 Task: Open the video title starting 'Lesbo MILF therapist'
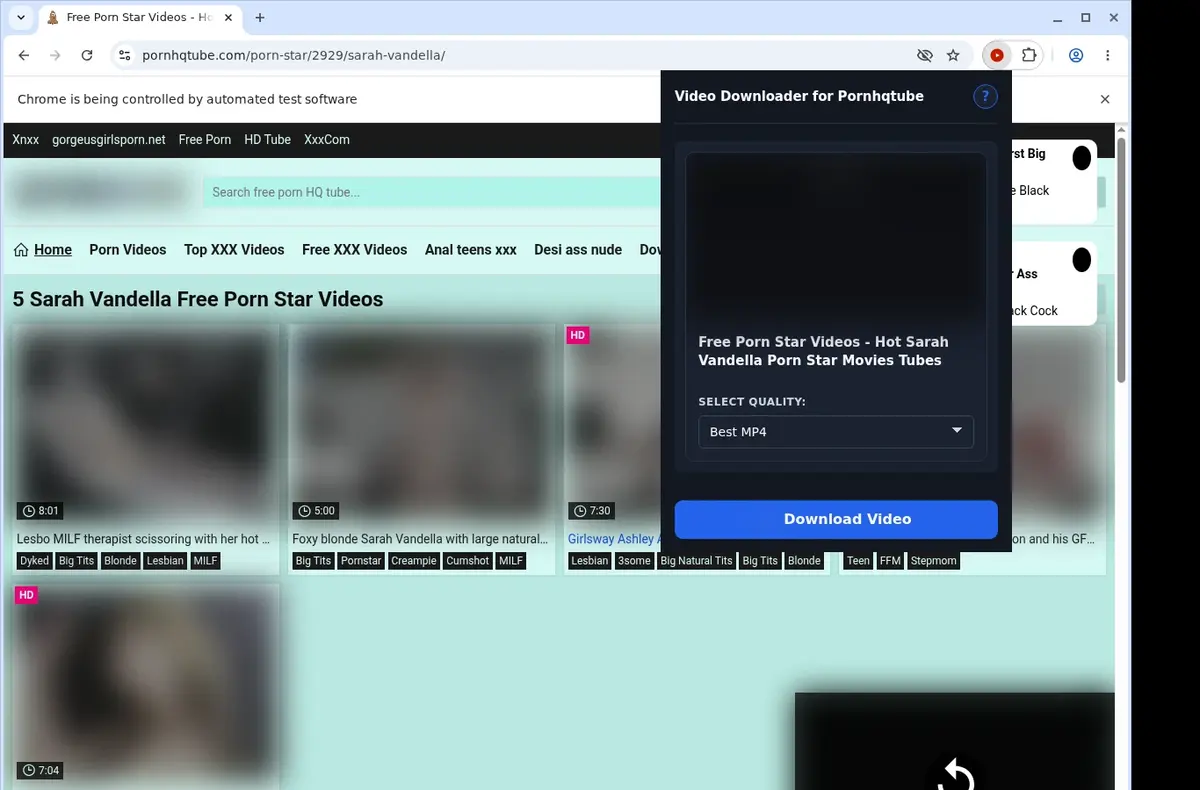pos(144,539)
